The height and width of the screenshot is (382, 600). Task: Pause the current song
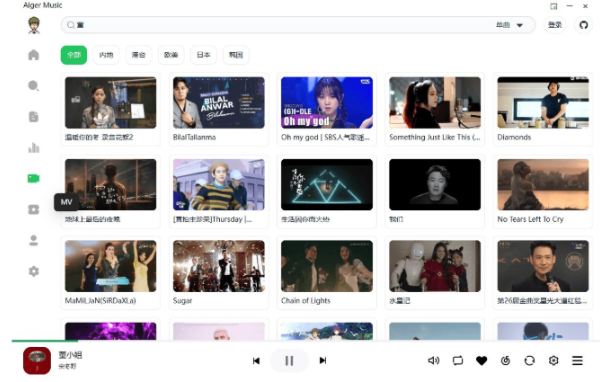coord(289,361)
